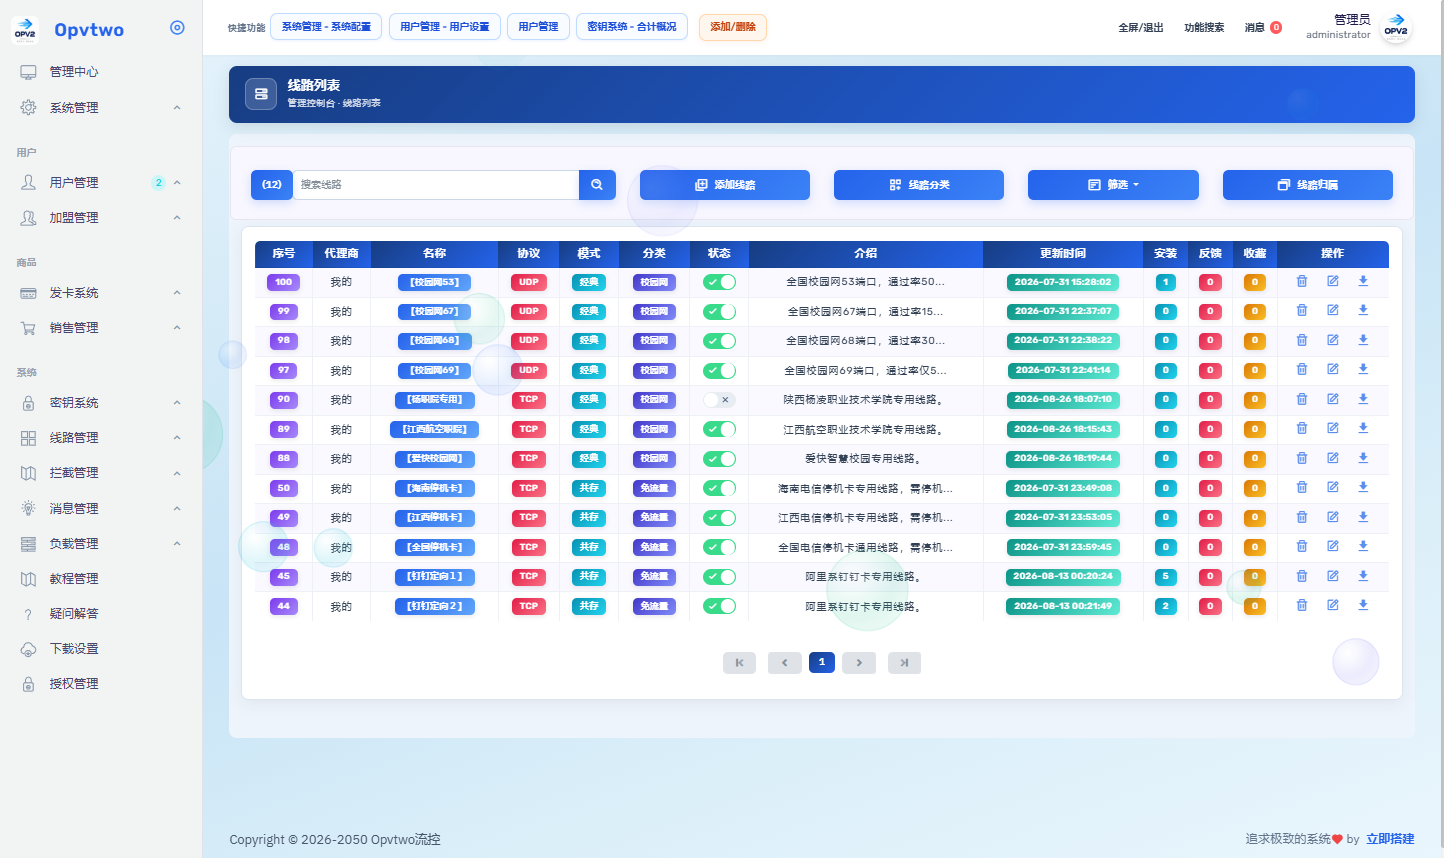Click edit icon in row 45
The width and height of the screenshot is (1444, 858).
1333,576
